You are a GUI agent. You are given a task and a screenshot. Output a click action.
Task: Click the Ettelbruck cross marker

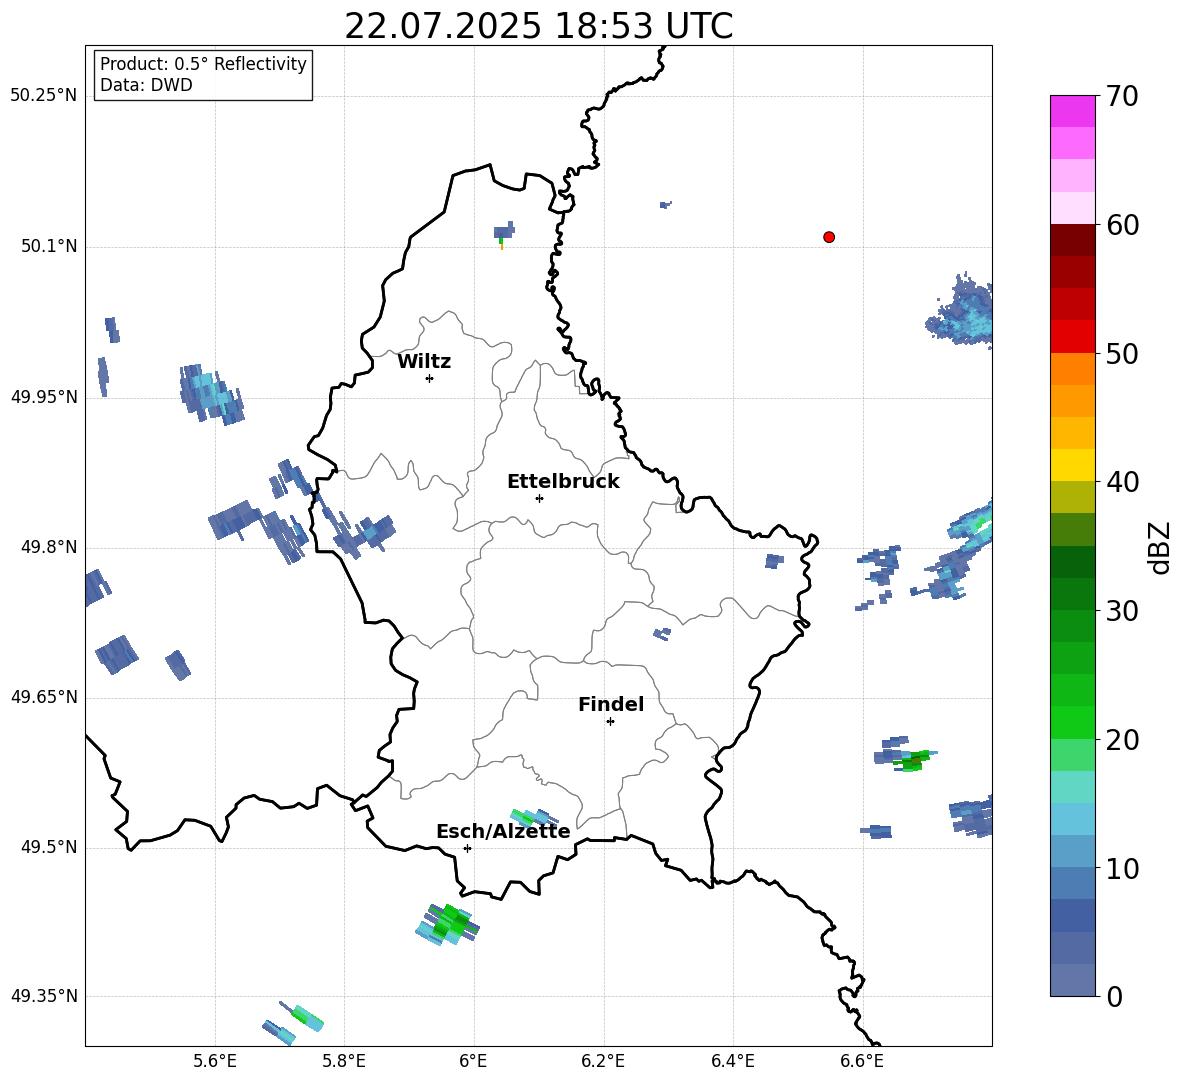539,498
